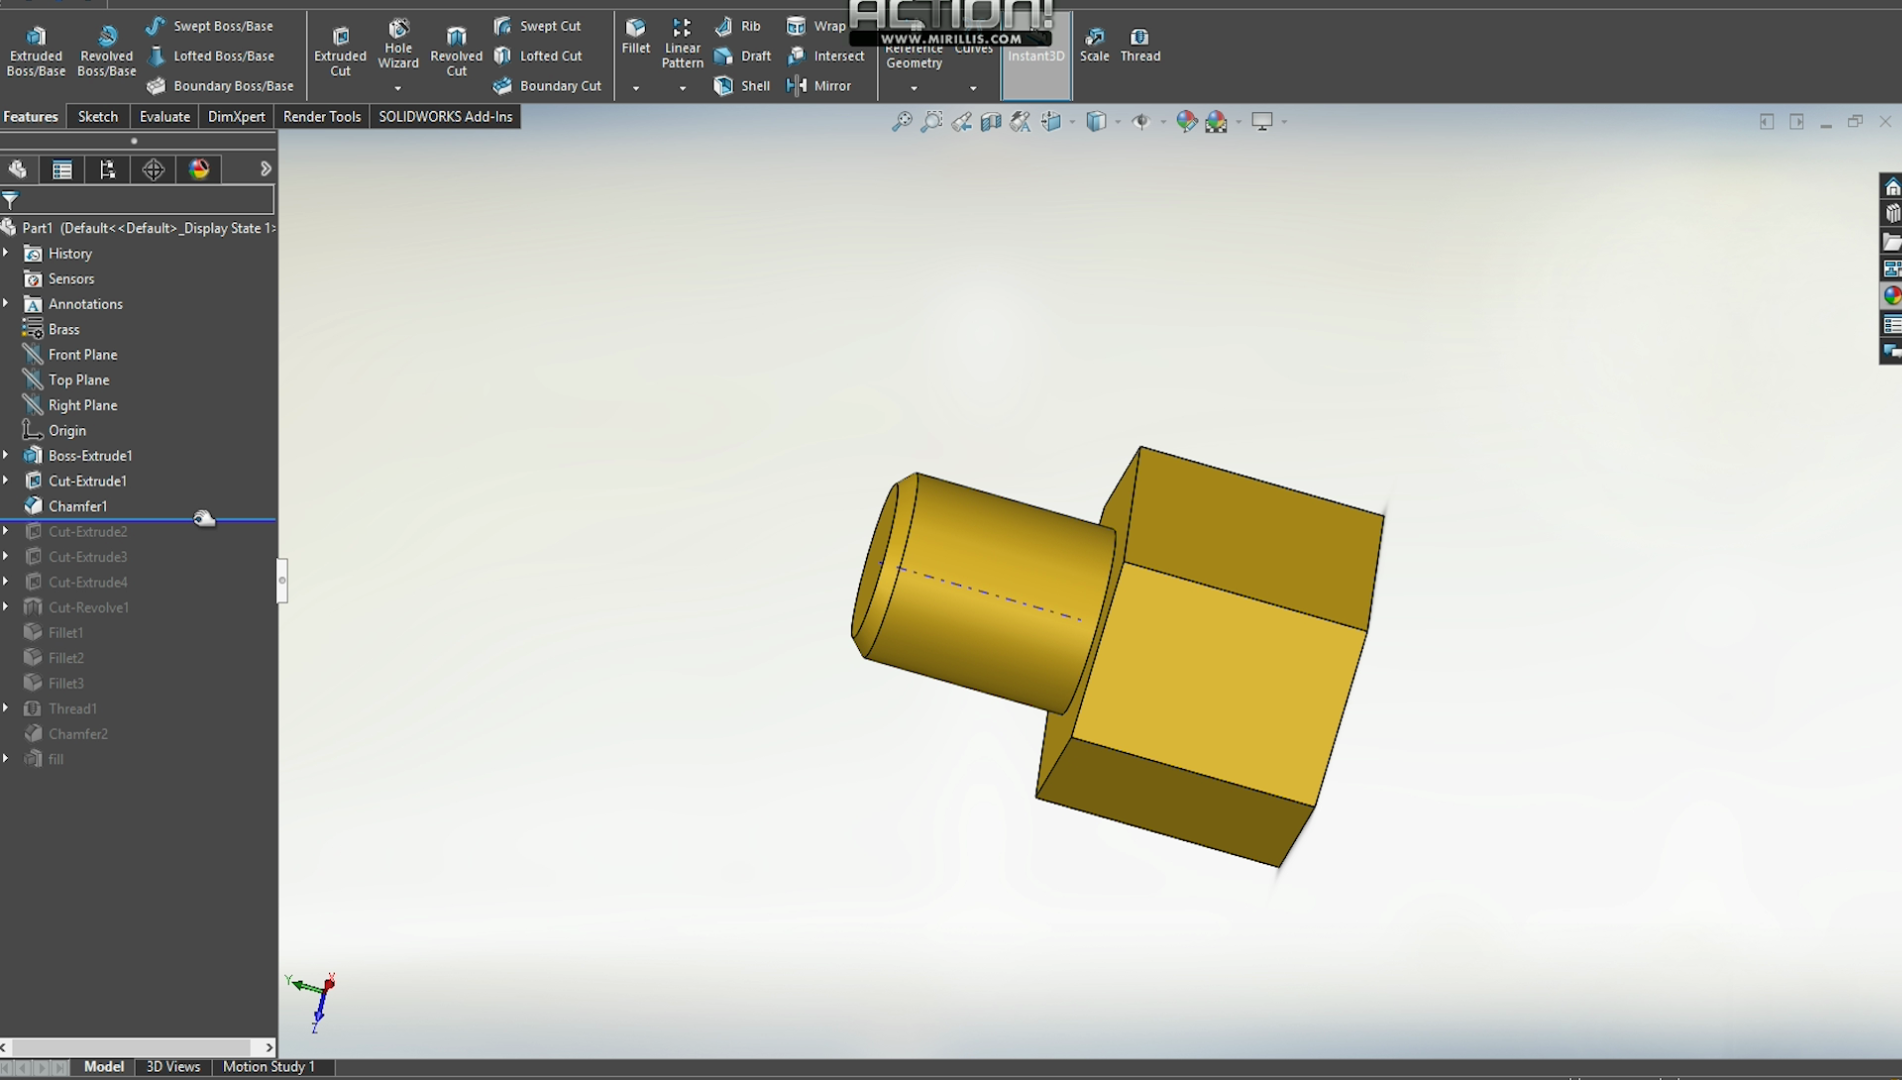Open the Appearances task pane icon
The image size is (1902, 1080).
pos(1891,296)
